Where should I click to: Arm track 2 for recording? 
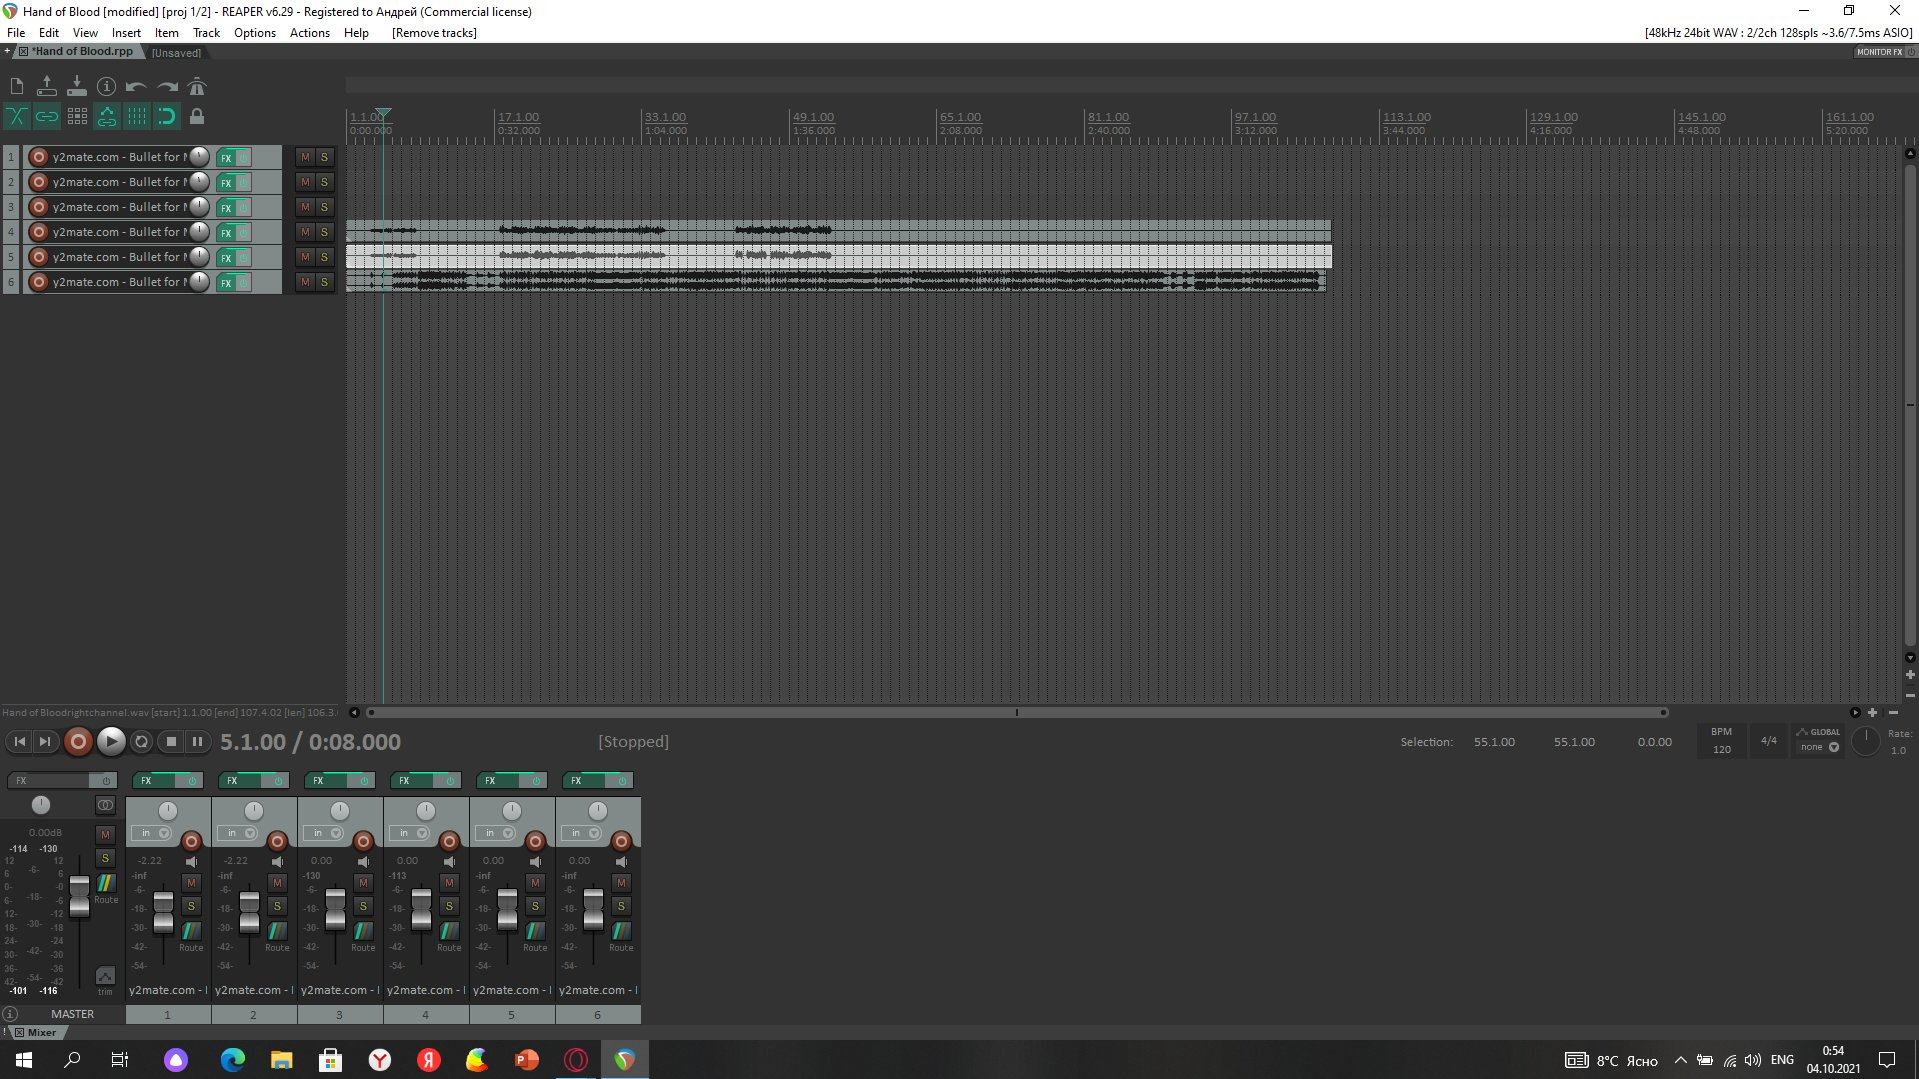[x=39, y=182]
